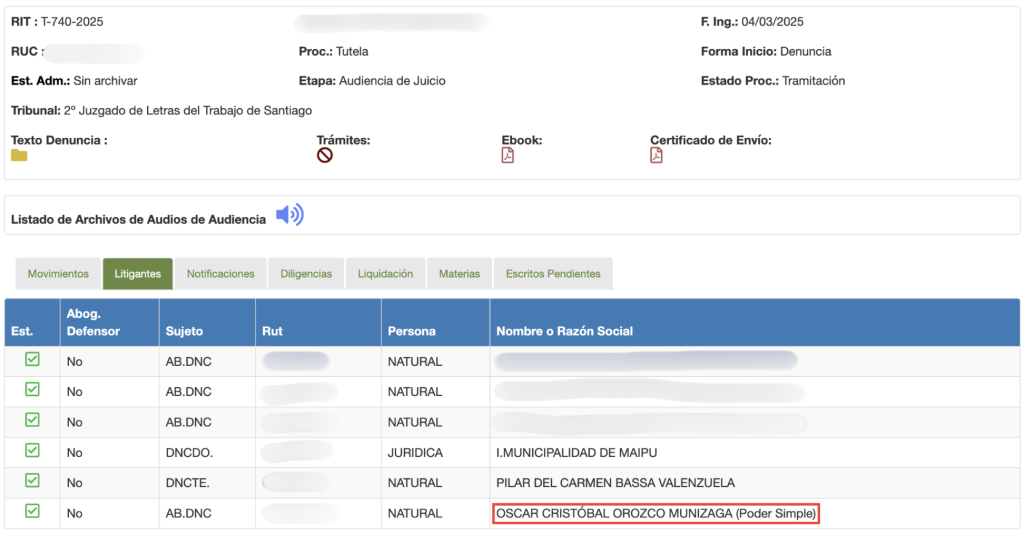Play audience audio via speaker icon
The height and width of the screenshot is (535, 1024).
pyautogui.click(x=289, y=215)
